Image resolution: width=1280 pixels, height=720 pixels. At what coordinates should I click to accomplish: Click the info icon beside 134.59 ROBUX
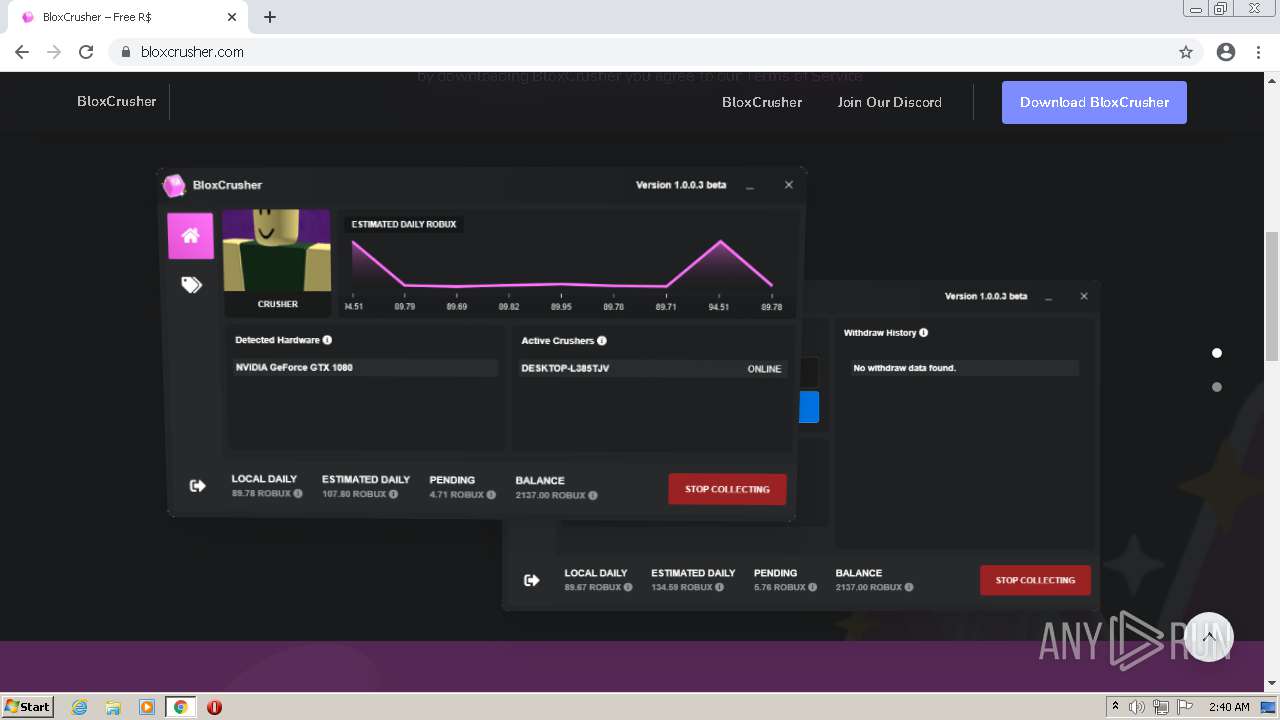point(719,587)
